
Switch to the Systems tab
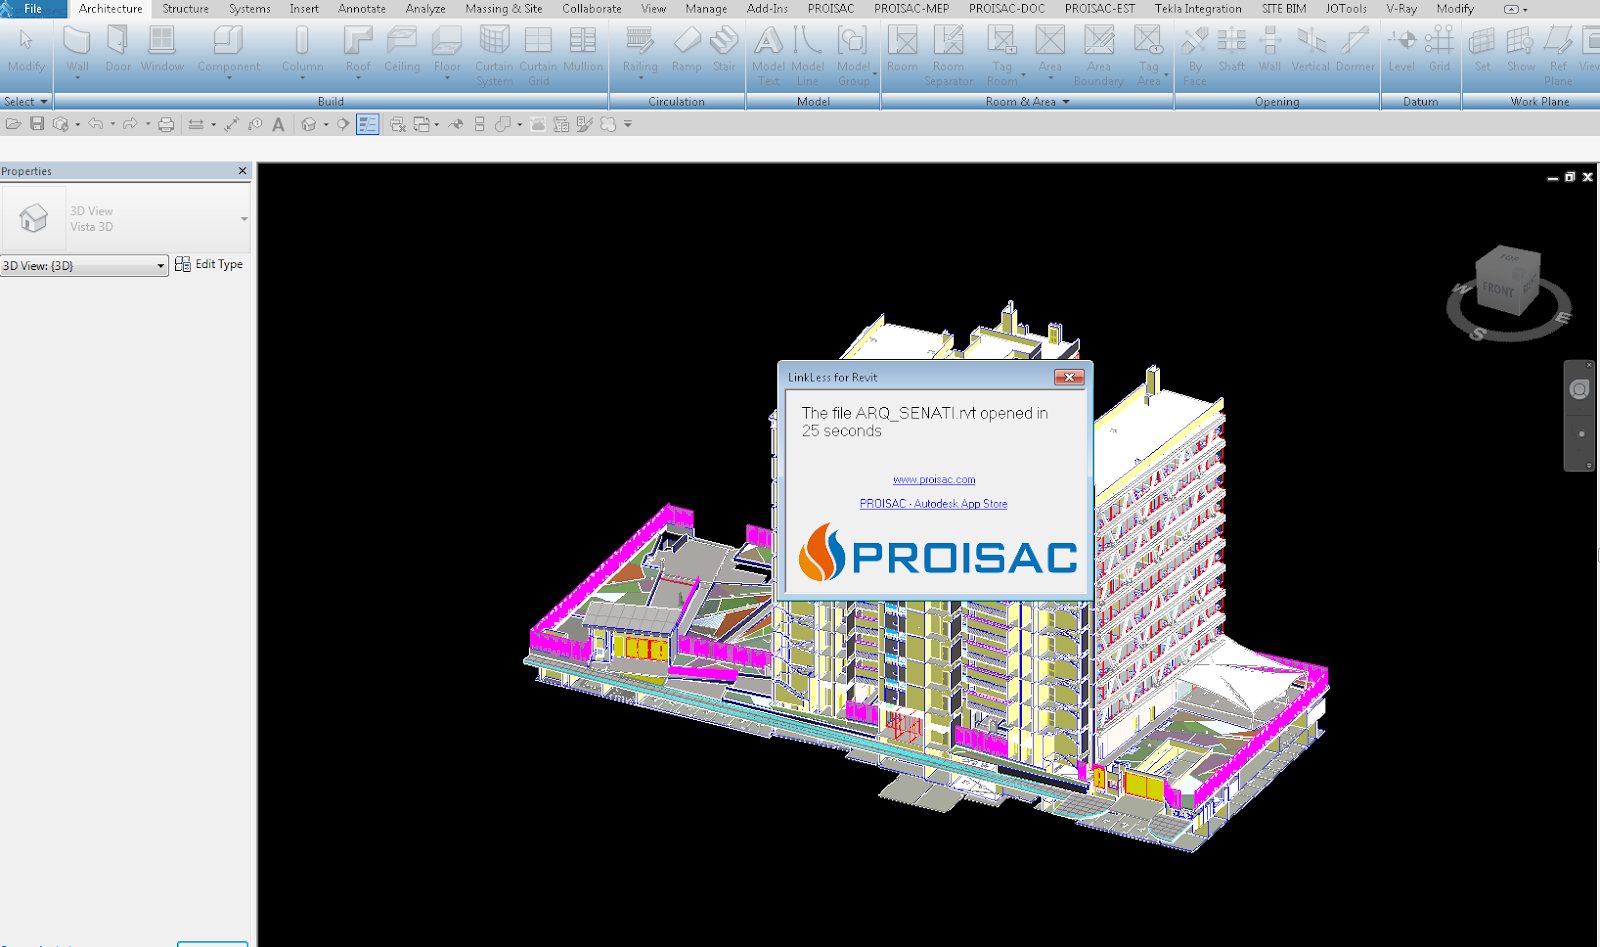pyautogui.click(x=249, y=9)
